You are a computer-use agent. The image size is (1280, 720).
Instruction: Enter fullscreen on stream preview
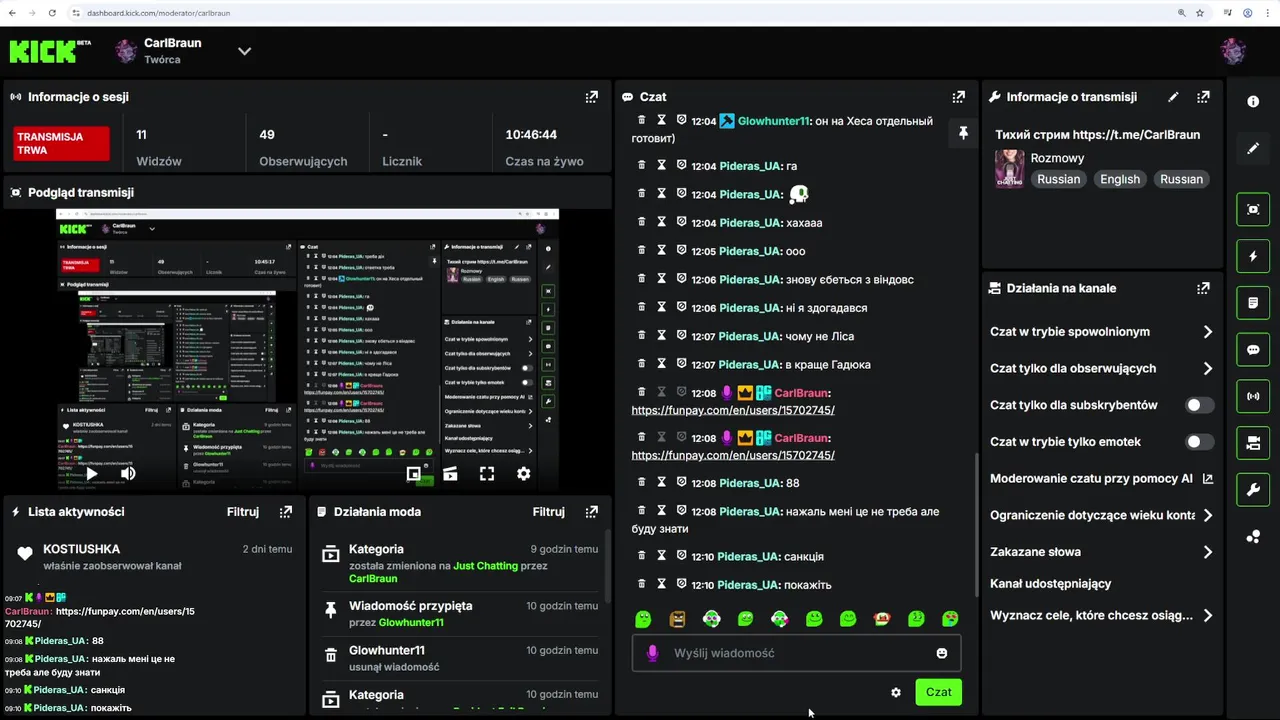pos(487,474)
